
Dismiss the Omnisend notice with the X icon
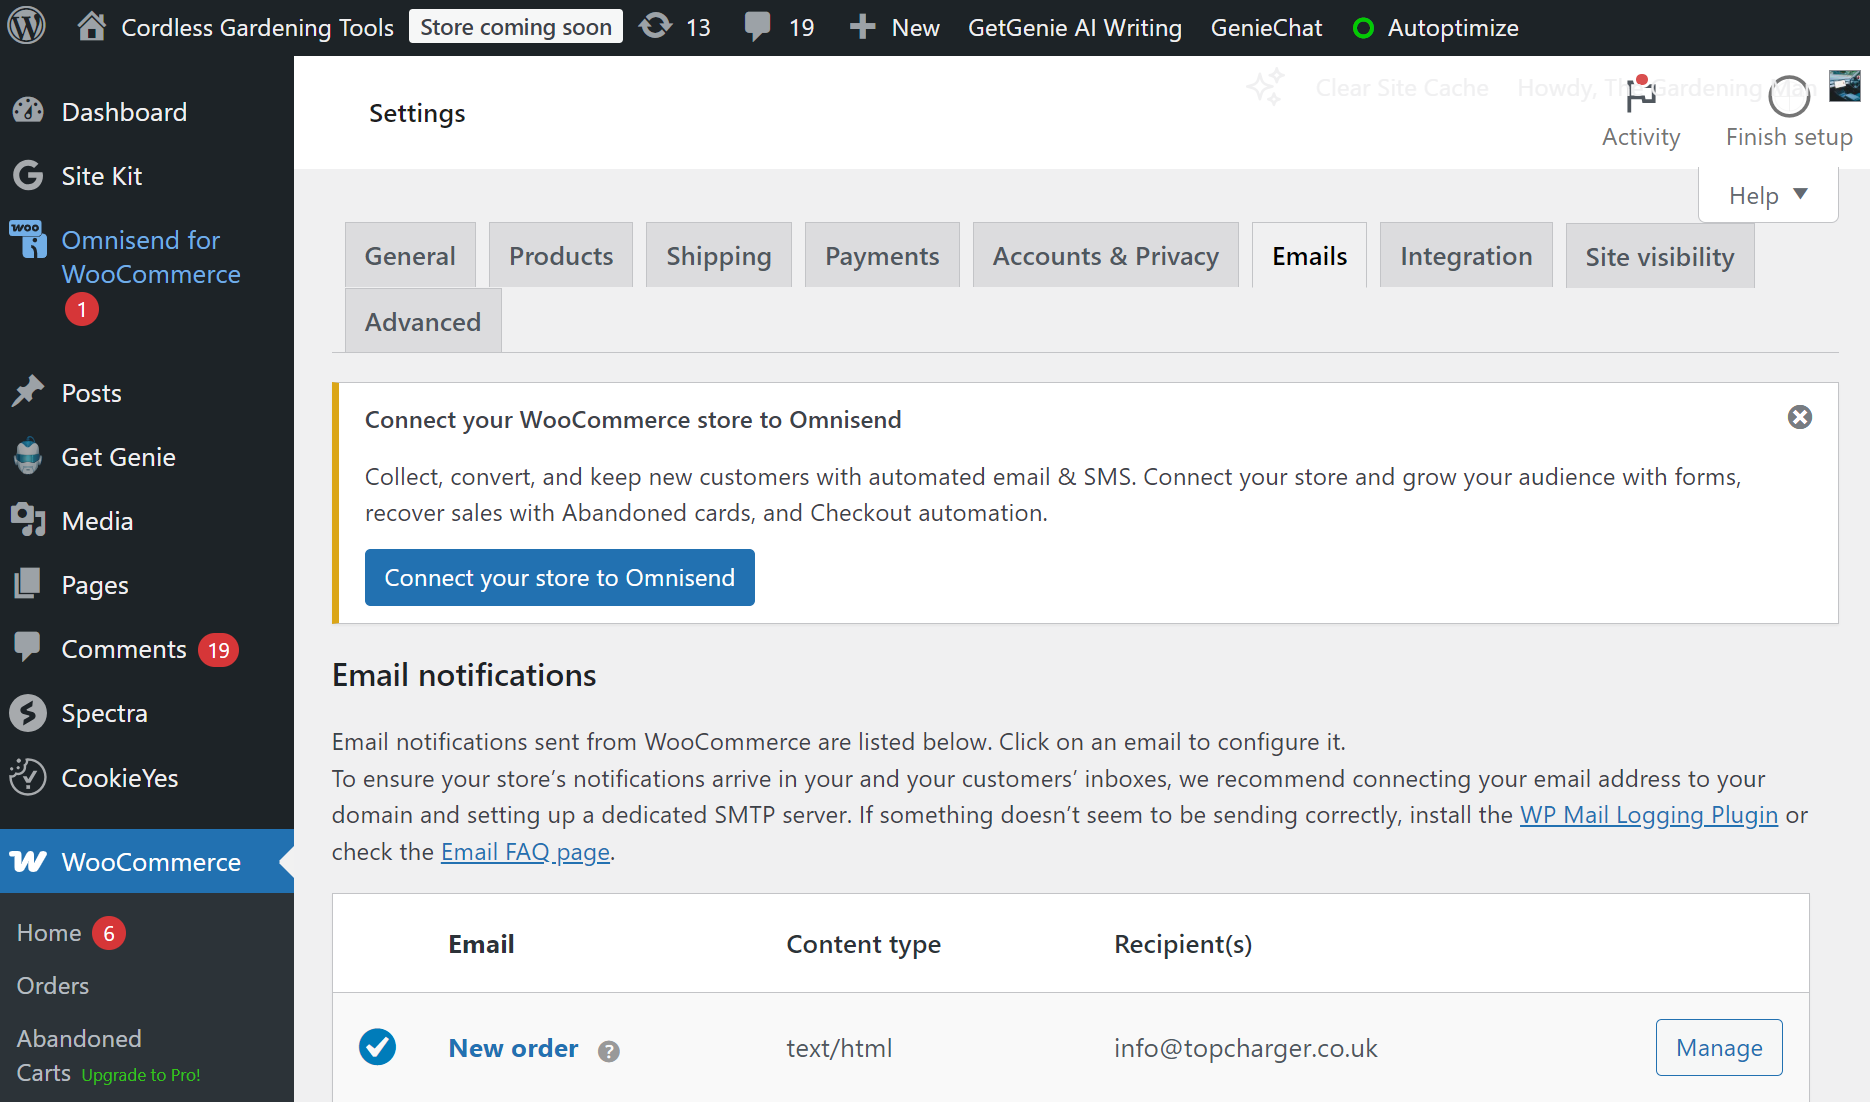1800,417
